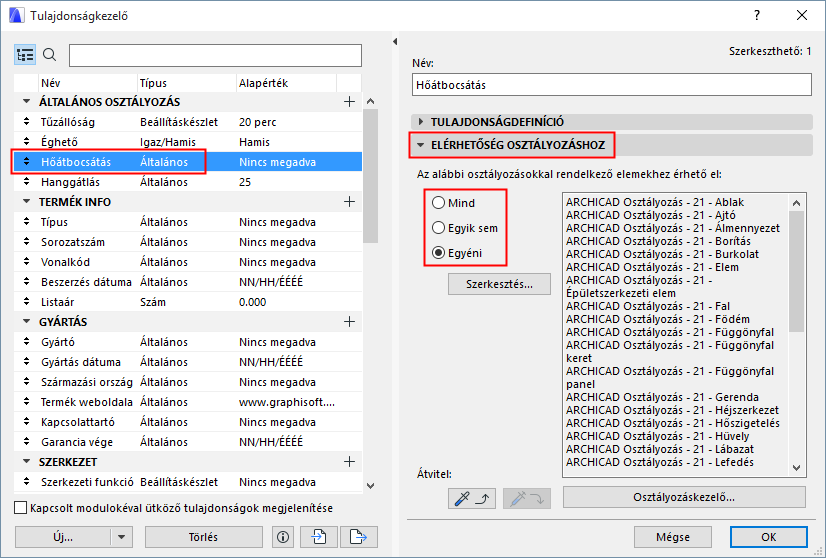
Task: Click the Mégse button
Action: click(673, 537)
